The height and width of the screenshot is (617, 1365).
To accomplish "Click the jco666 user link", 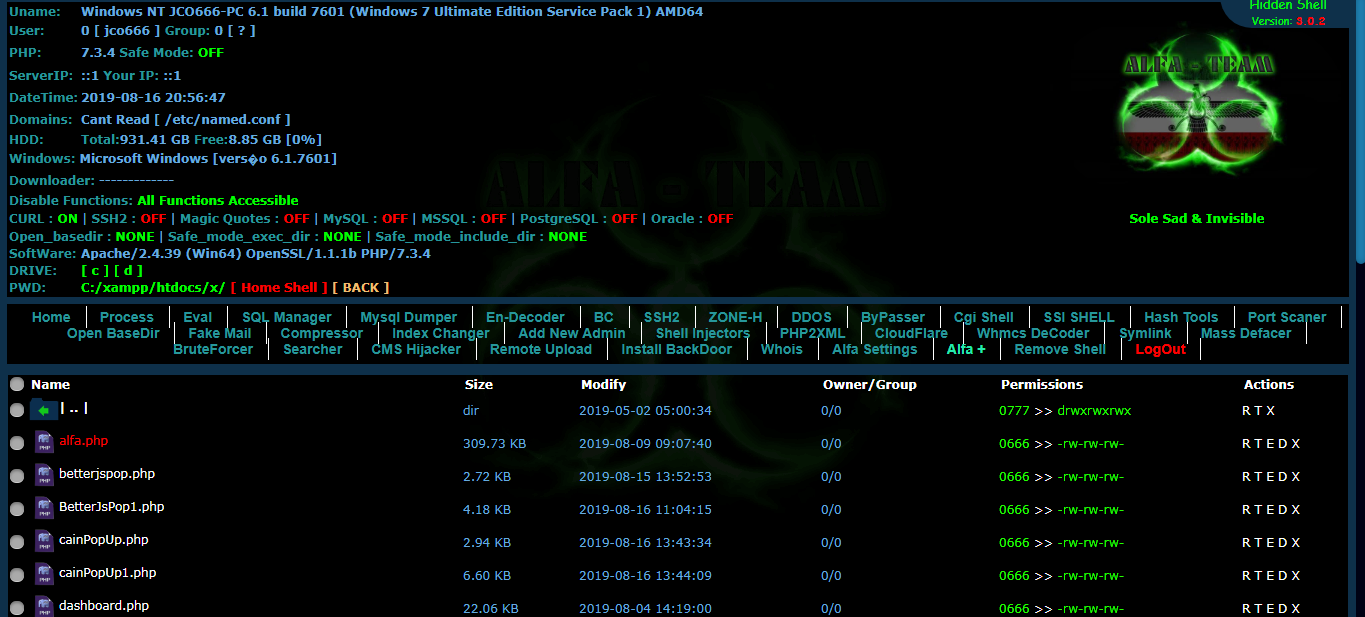I will pyautogui.click(x=128, y=31).
